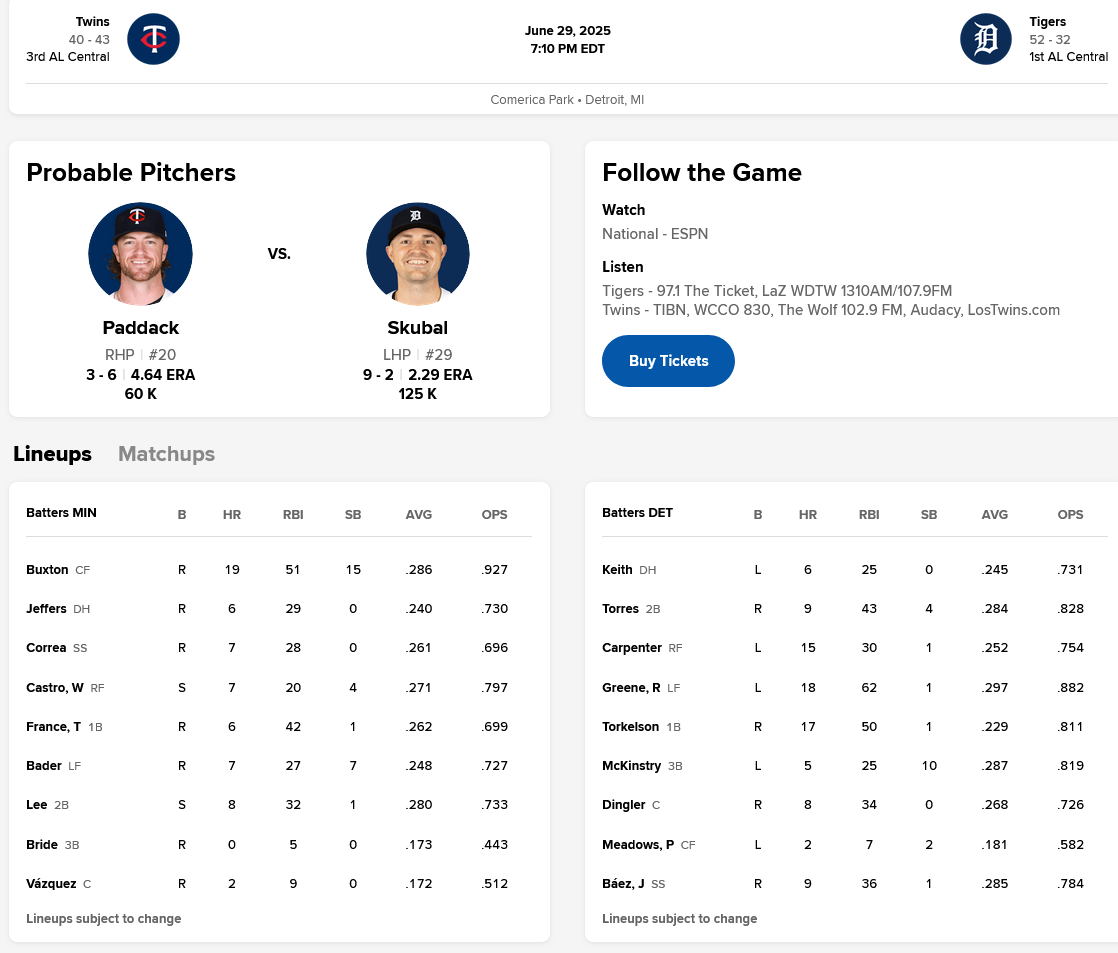The image size is (1118, 953).
Task: Click Comerica Park venue link
Action: pos(531,99)
